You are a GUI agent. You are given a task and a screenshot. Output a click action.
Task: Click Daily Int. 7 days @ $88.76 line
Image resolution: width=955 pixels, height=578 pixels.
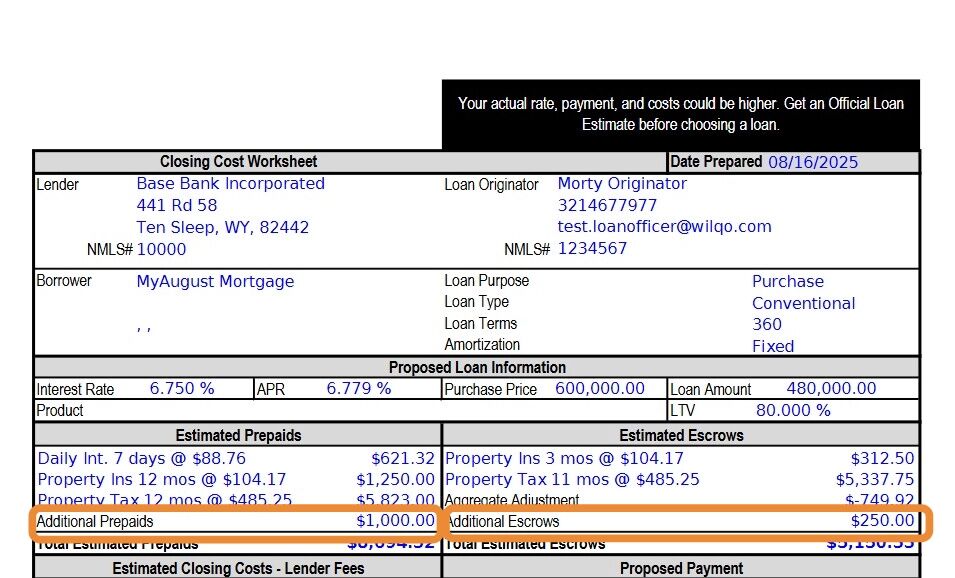point(141,458)
